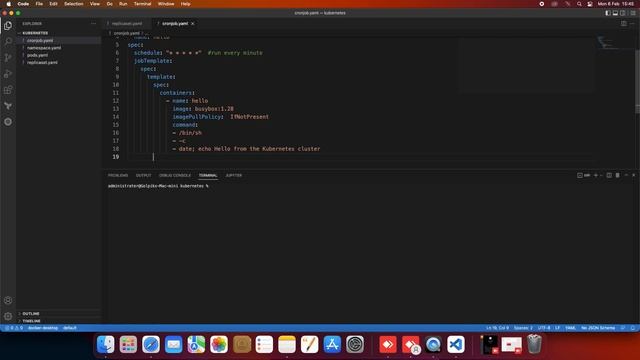Open the Search view in activity bar
The width and height of the screenshot is (640, 360).
8,42
